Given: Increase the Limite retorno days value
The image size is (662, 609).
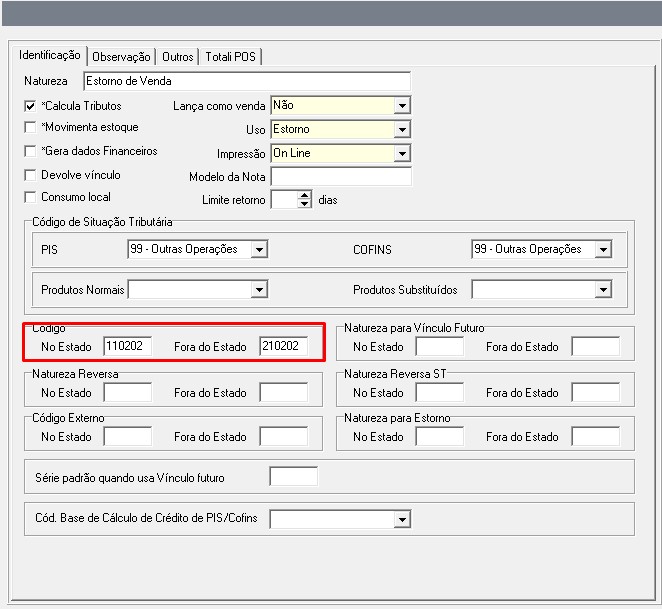Looking at the screenshot, I should point(306,195).
